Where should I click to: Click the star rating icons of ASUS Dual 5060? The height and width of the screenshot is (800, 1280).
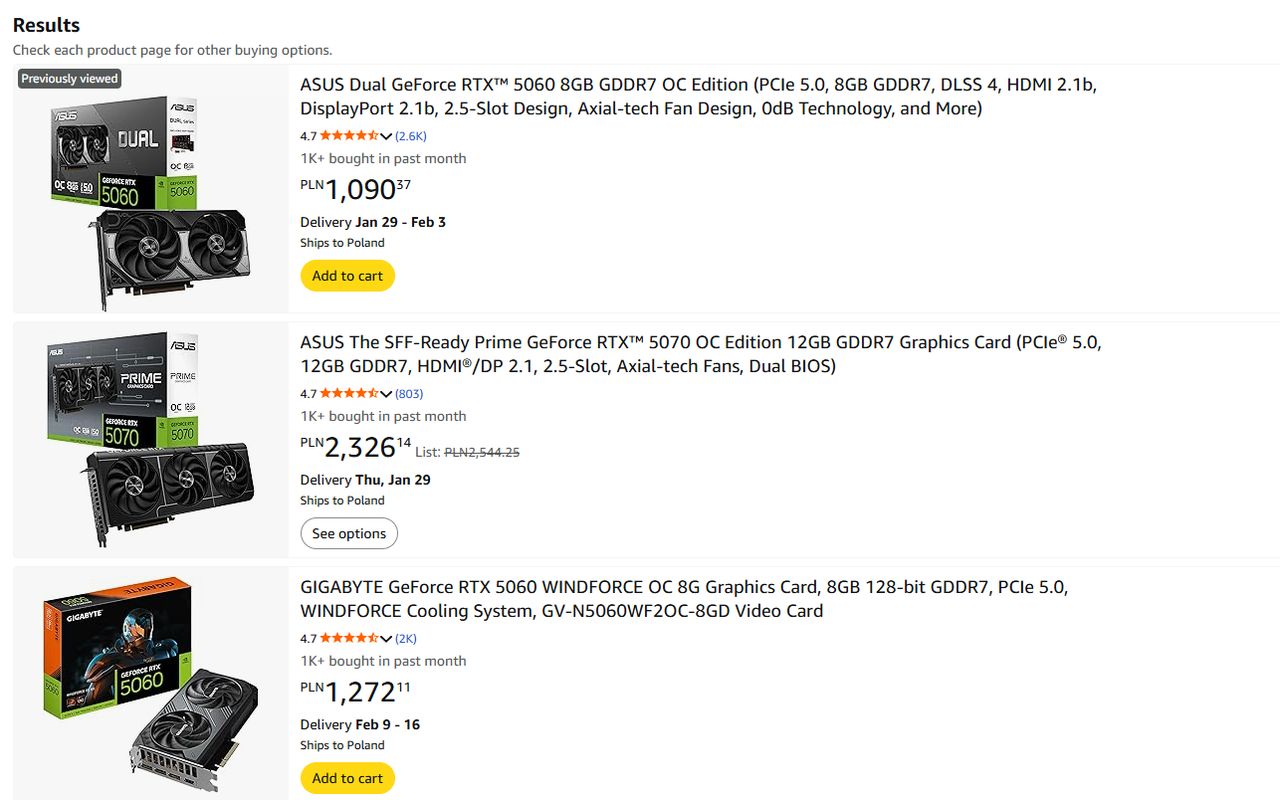(x=349, y=136)
